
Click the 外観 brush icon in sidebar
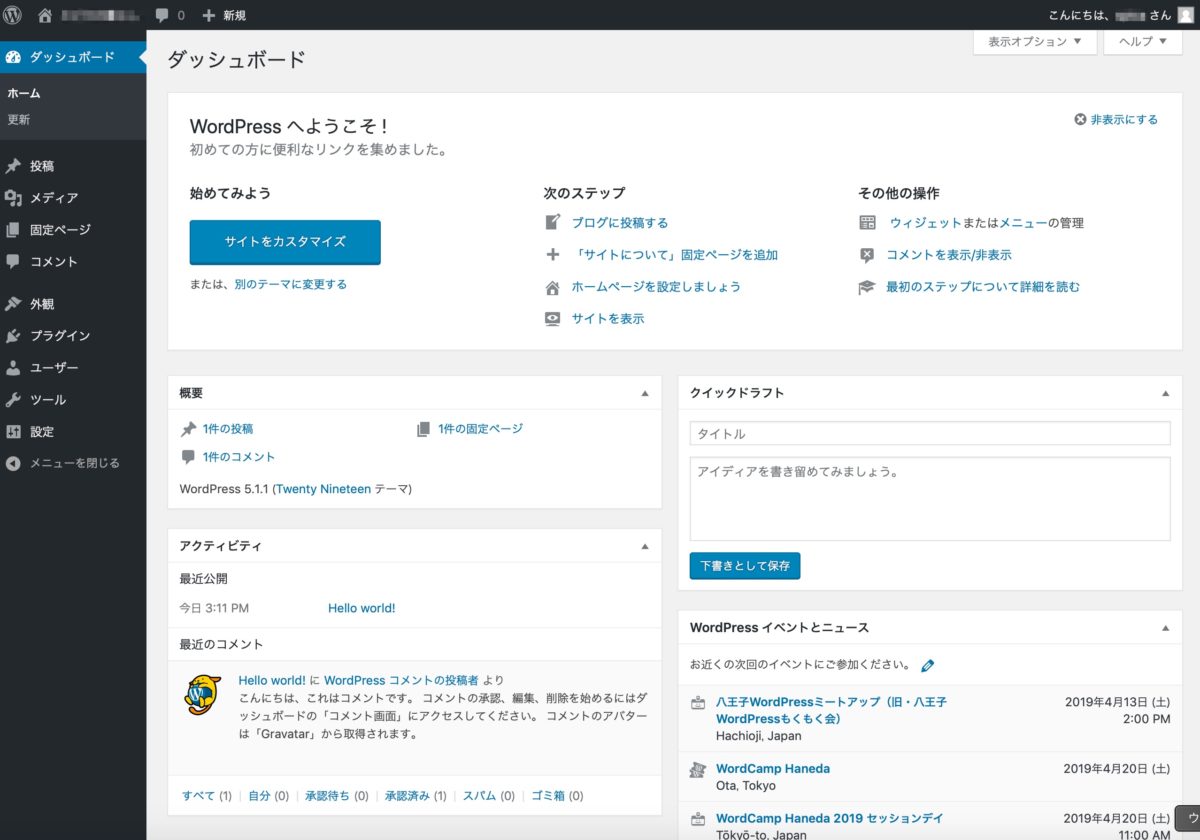pyautogui.click(x=13, y=304)
